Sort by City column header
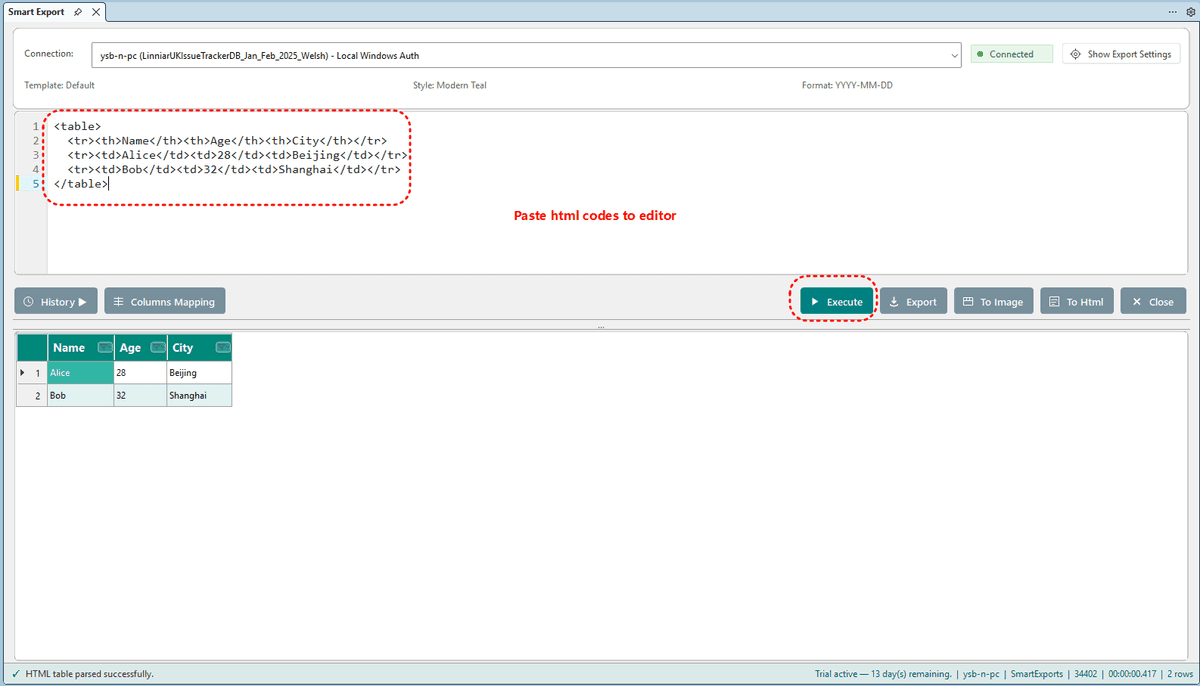Image resolution: width=1200 pixels, height=686 pixels. 183,348
